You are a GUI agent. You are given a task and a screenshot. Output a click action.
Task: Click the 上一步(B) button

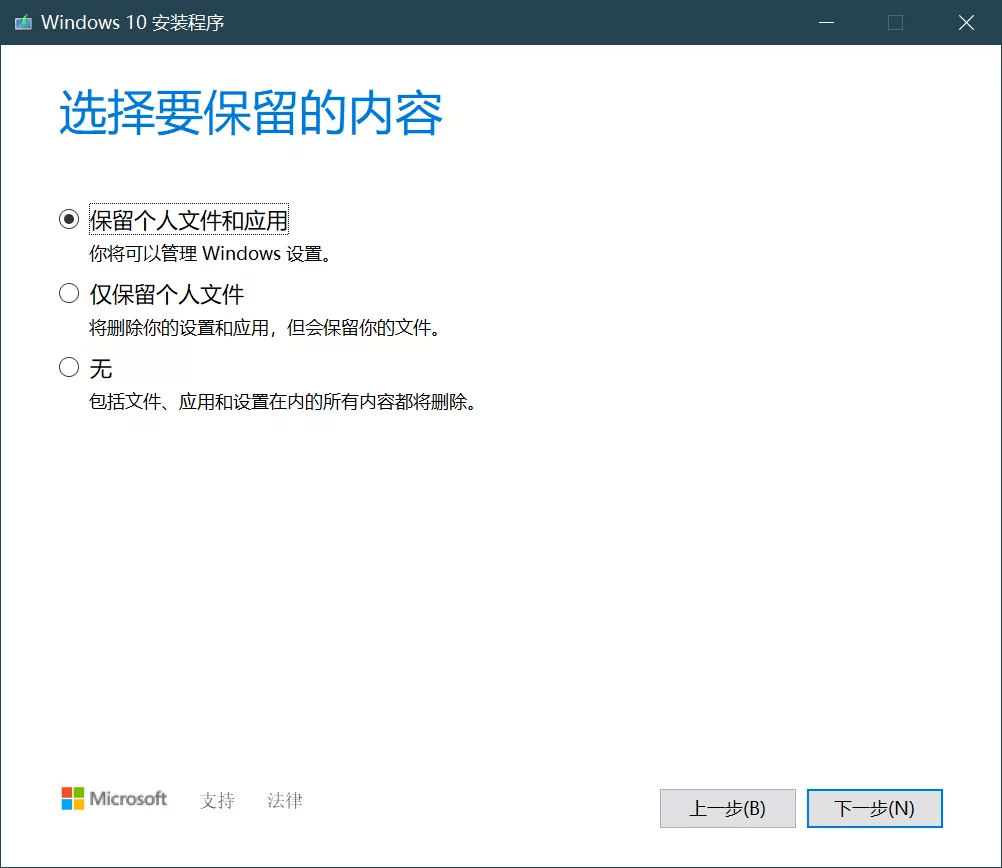pos(727,808)
